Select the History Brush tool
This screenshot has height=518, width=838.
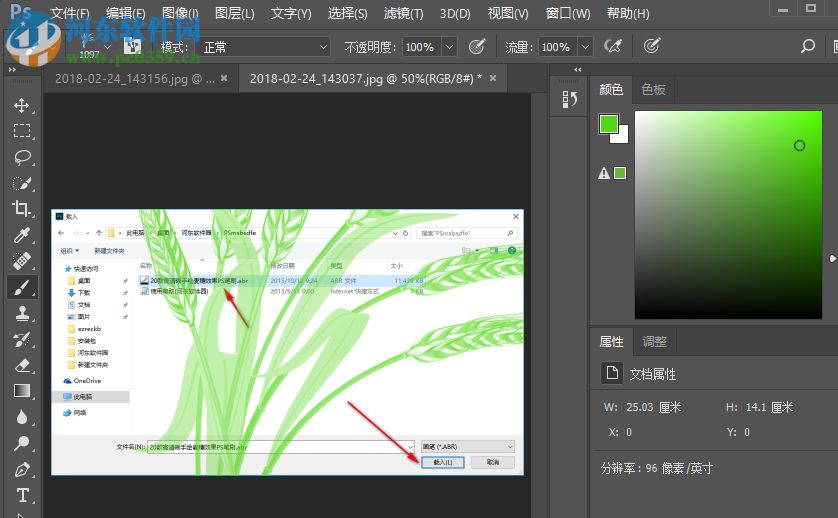click(21, 339)
